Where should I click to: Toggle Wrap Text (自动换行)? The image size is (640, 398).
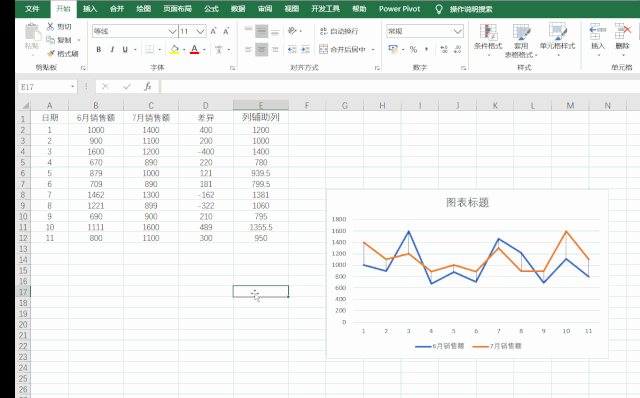click(339, 31)
